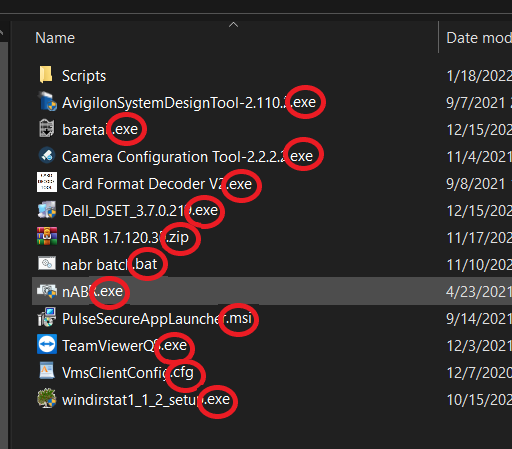Click the 11/10 date of nabr batch
Image resolution: width=512 pixels, height=449 pixels.
click(x=479, y=265)
